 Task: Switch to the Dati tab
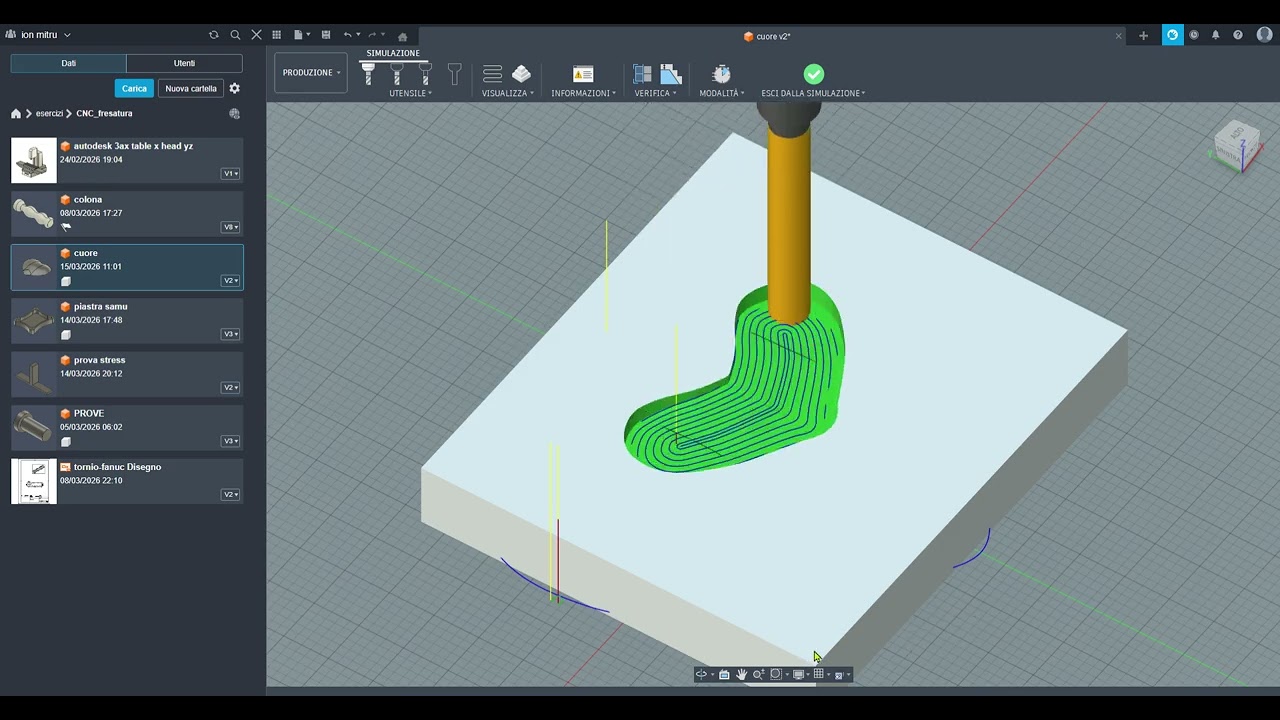[68, 63]
